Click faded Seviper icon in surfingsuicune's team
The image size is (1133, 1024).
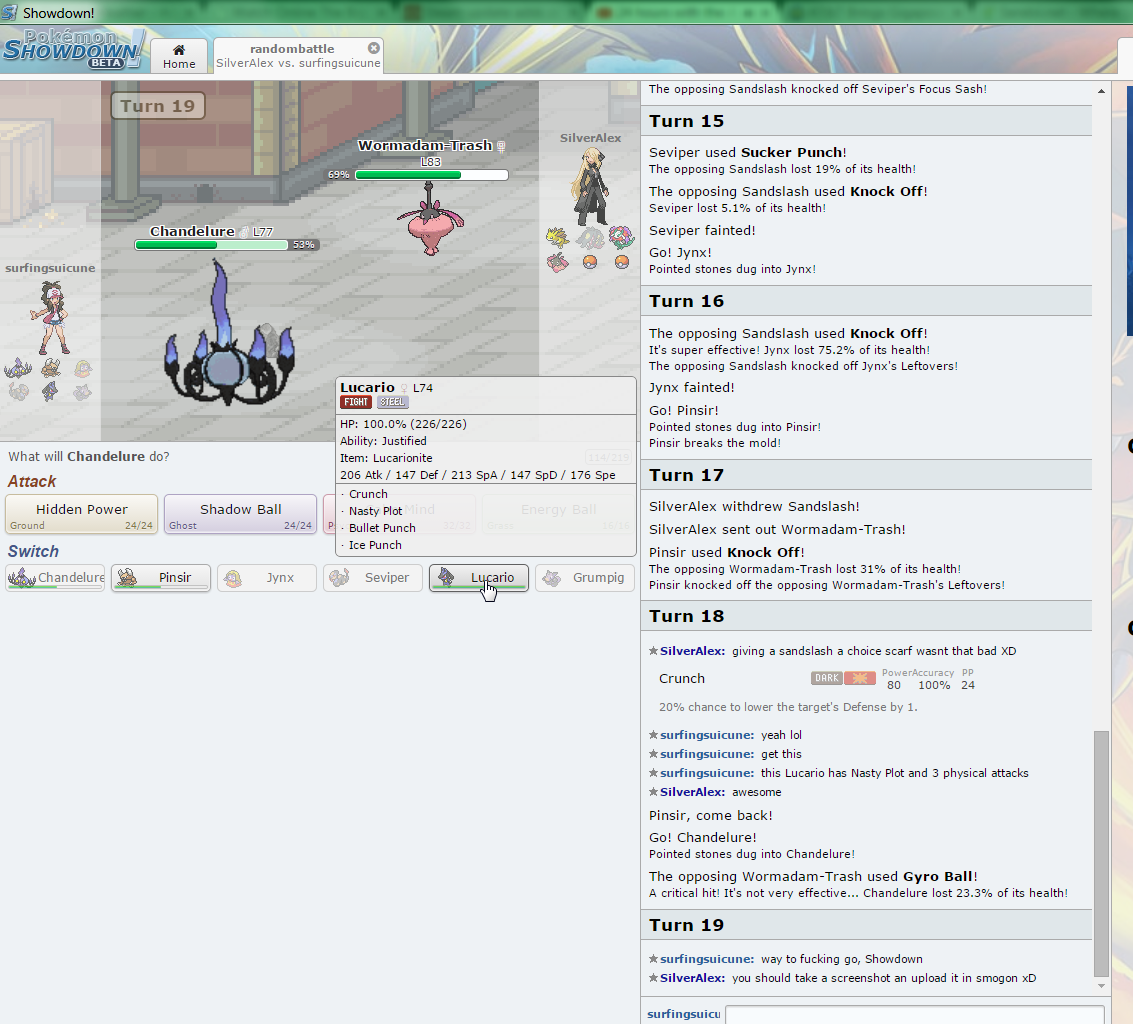click(19, 392)
